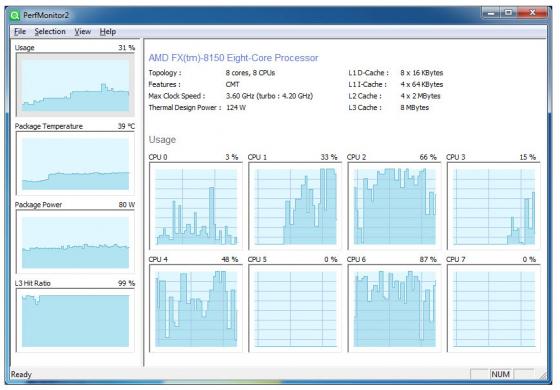Click the 'CMT' features value
Image resolution: width=560 pixels, height=390 pixels.
pos(232,85)
